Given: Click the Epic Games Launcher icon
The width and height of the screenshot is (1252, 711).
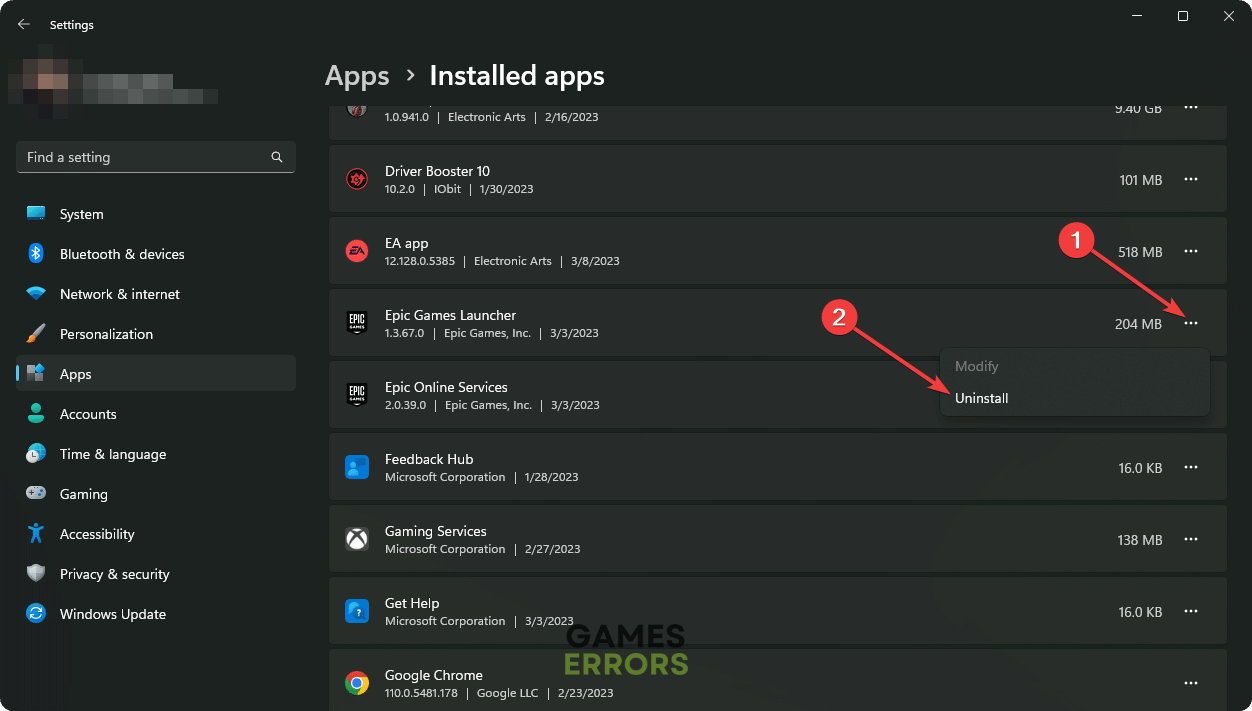Looking at the screenshot, I should pos(357,323).
